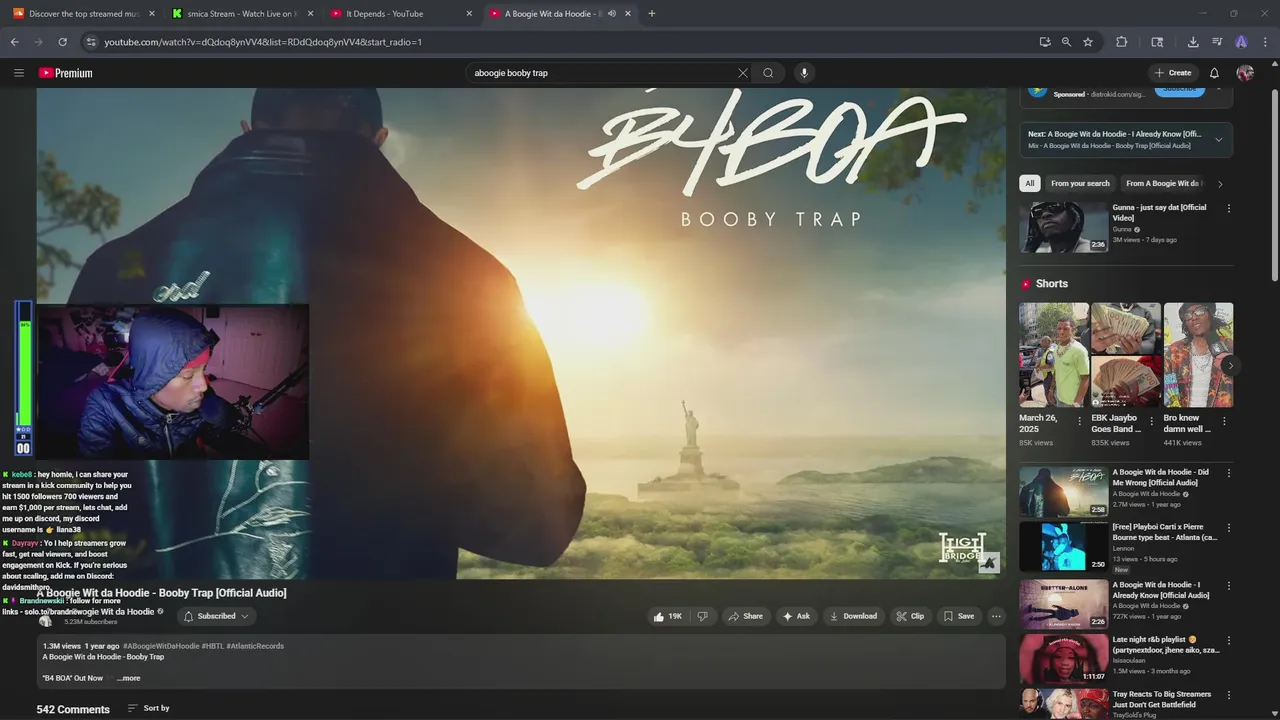Select the All filter chip

(x=1030, y=183)
